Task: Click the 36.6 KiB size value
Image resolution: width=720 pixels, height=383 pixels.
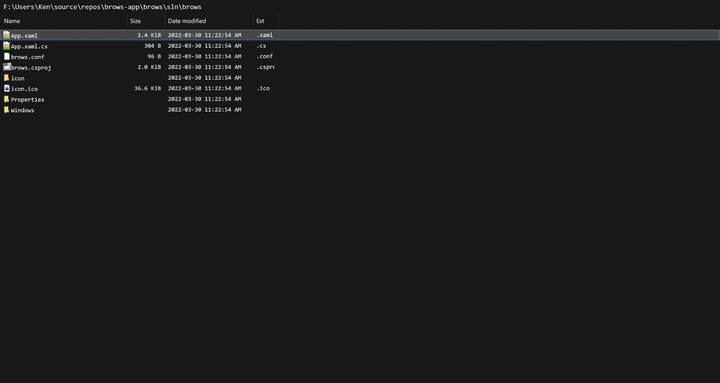Action: pos(147,88)
